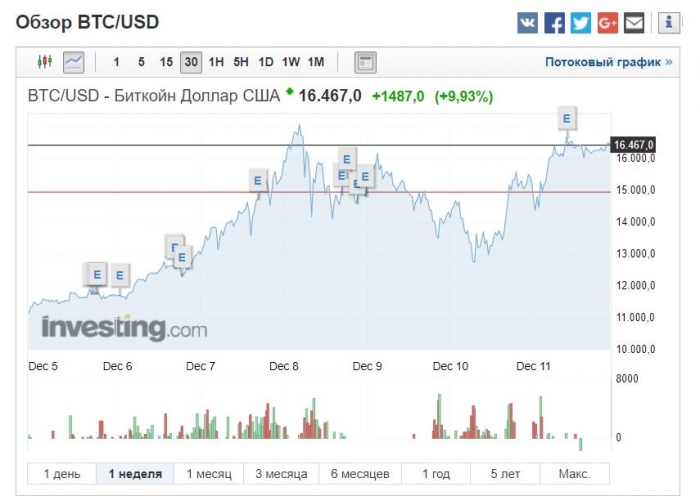Click the 16.467,0 price label on axis
The image size is (700, 496).
tap(634, 145)
